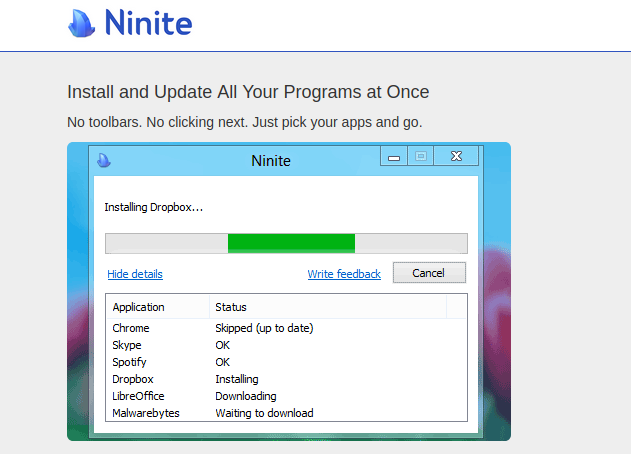Image resolution: width=631 pixels, height=454 pixels.
Task: Open the Write feedback link
Action: (x=344, y=274)
